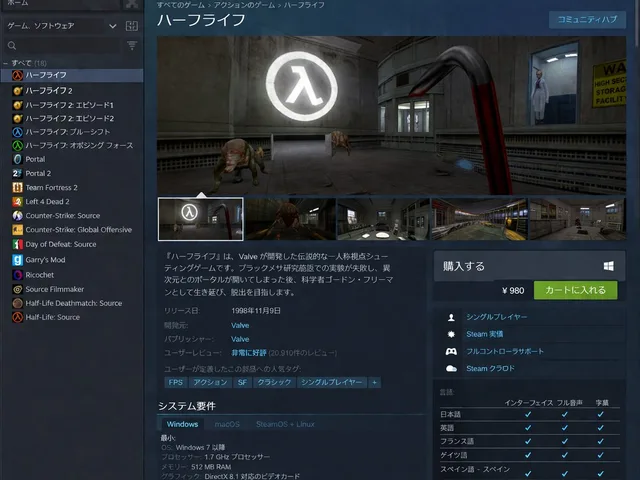Go to アクションのゲーム breadcrumb
The image size is (640, 480).
coord(244,5)
